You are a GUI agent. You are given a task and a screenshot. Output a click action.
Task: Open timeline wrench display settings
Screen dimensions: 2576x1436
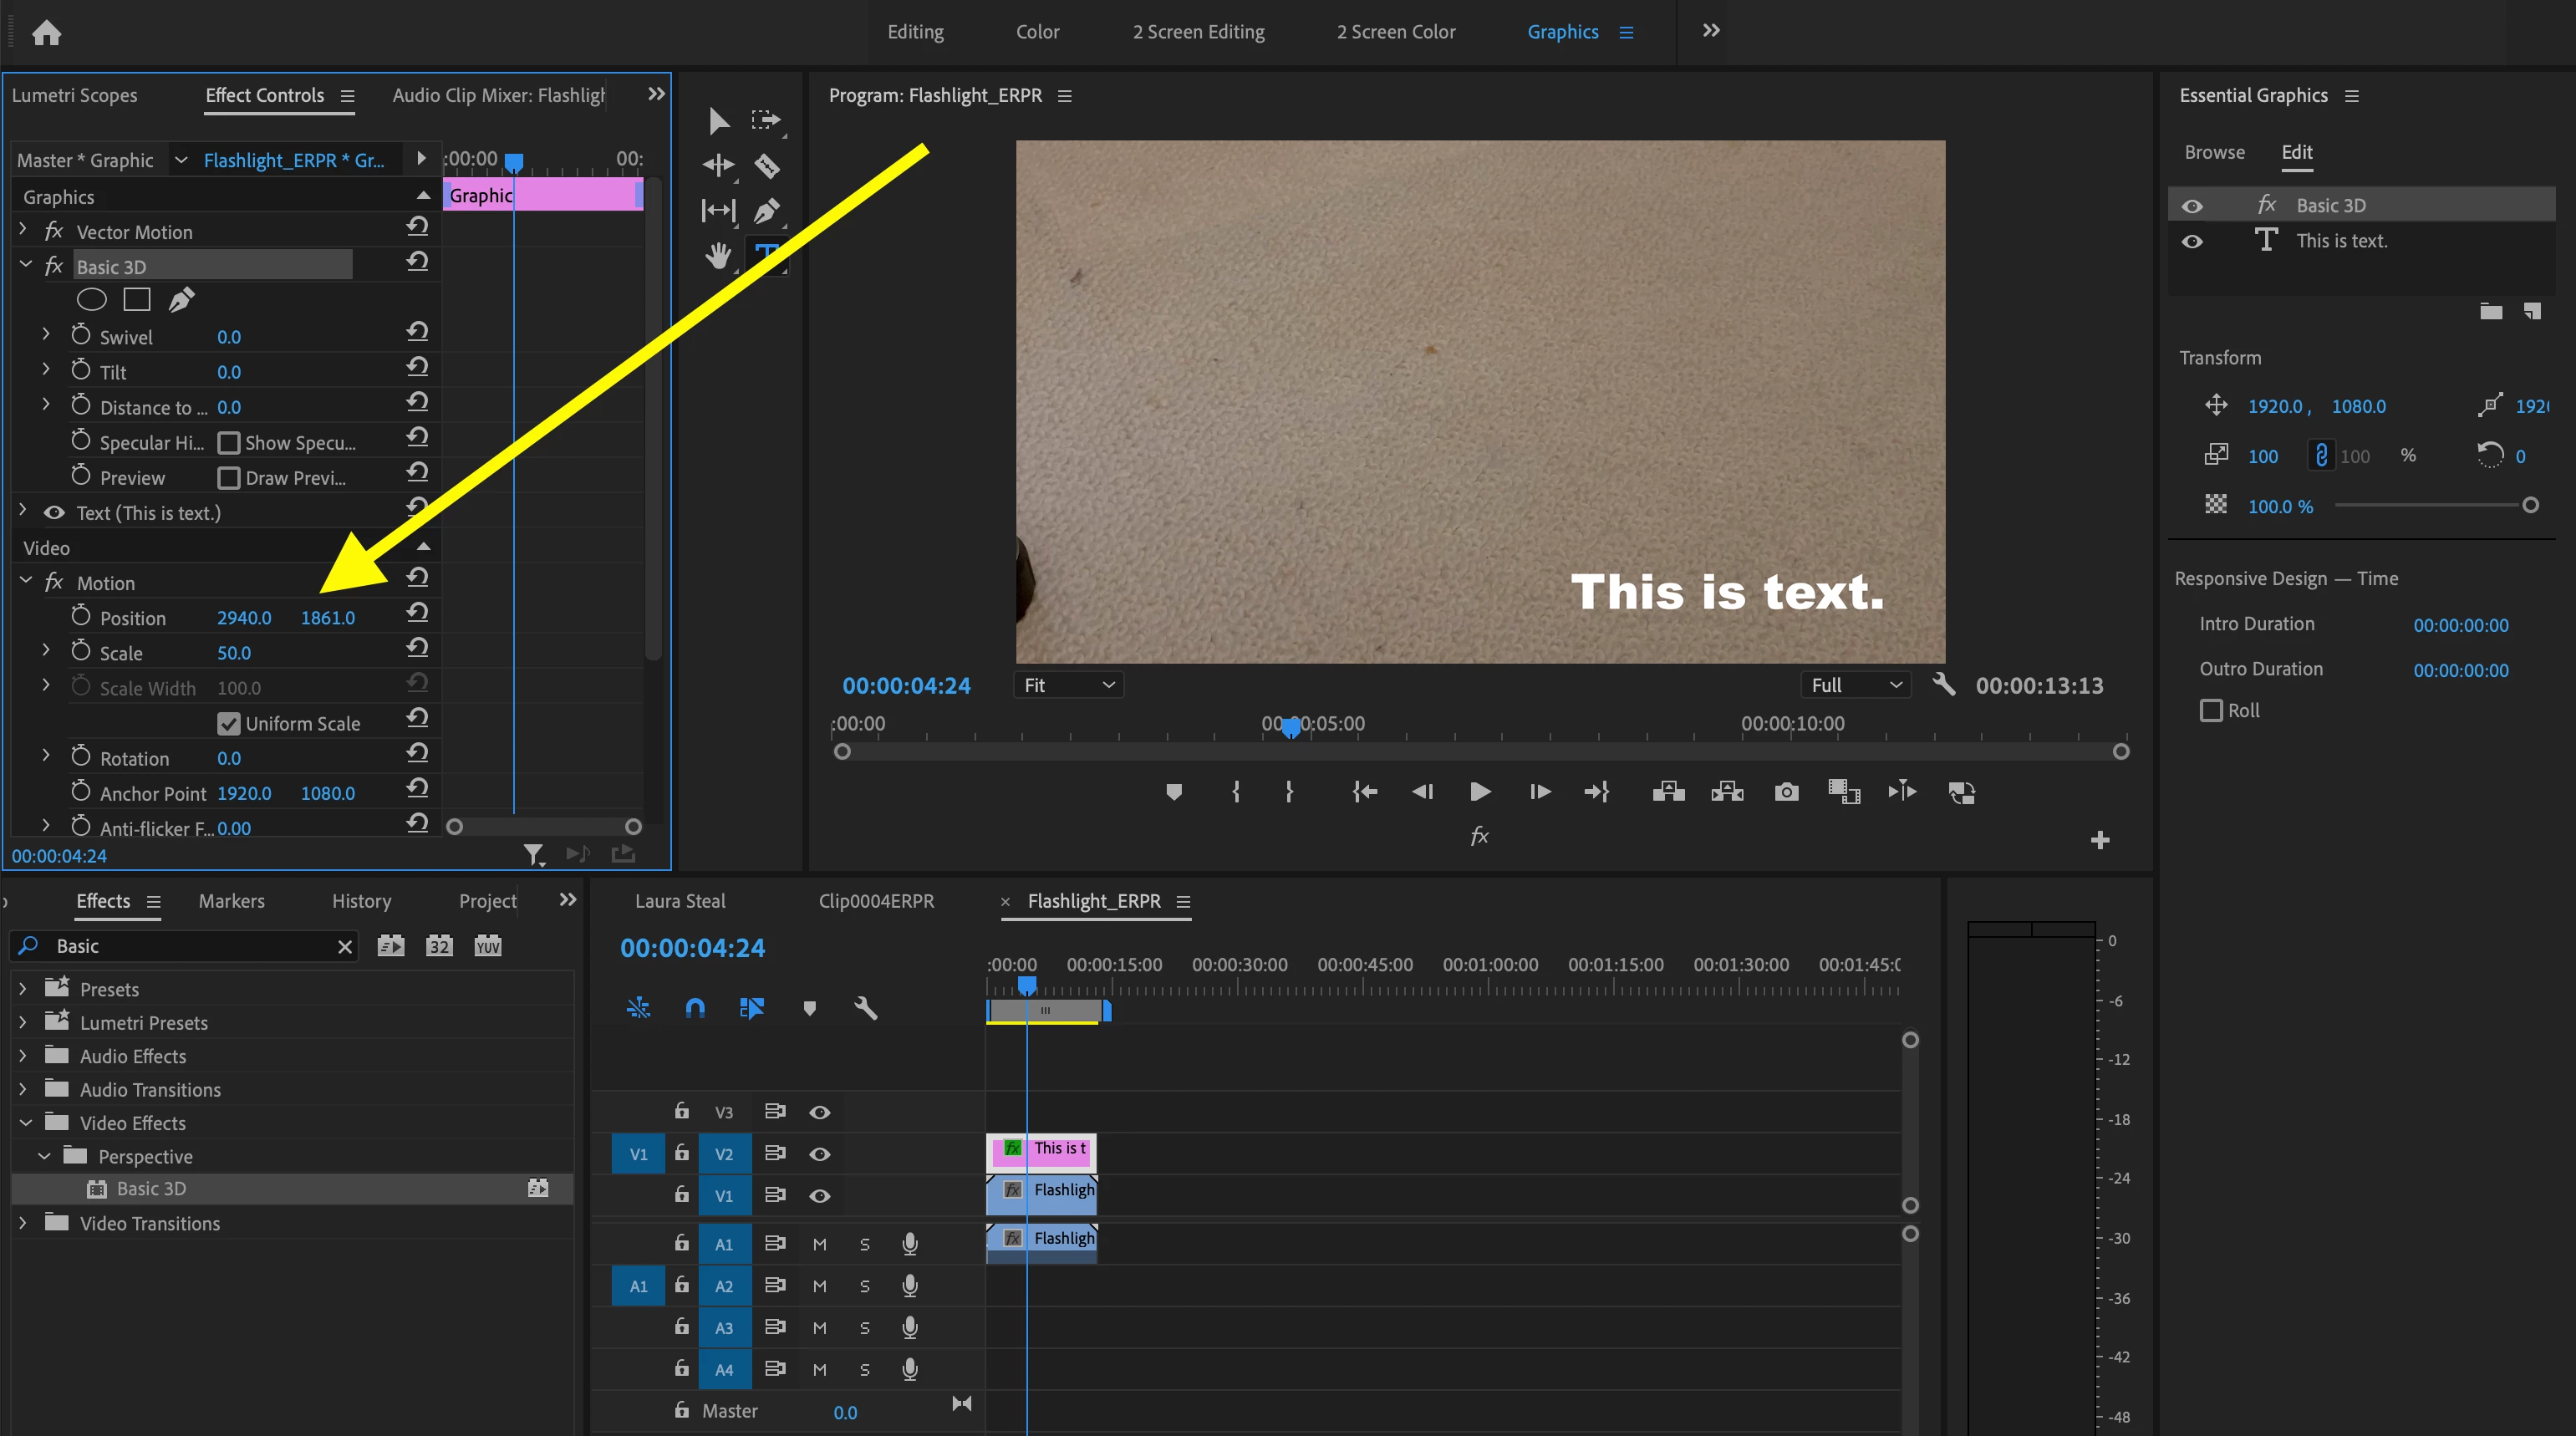[866, 1008]
